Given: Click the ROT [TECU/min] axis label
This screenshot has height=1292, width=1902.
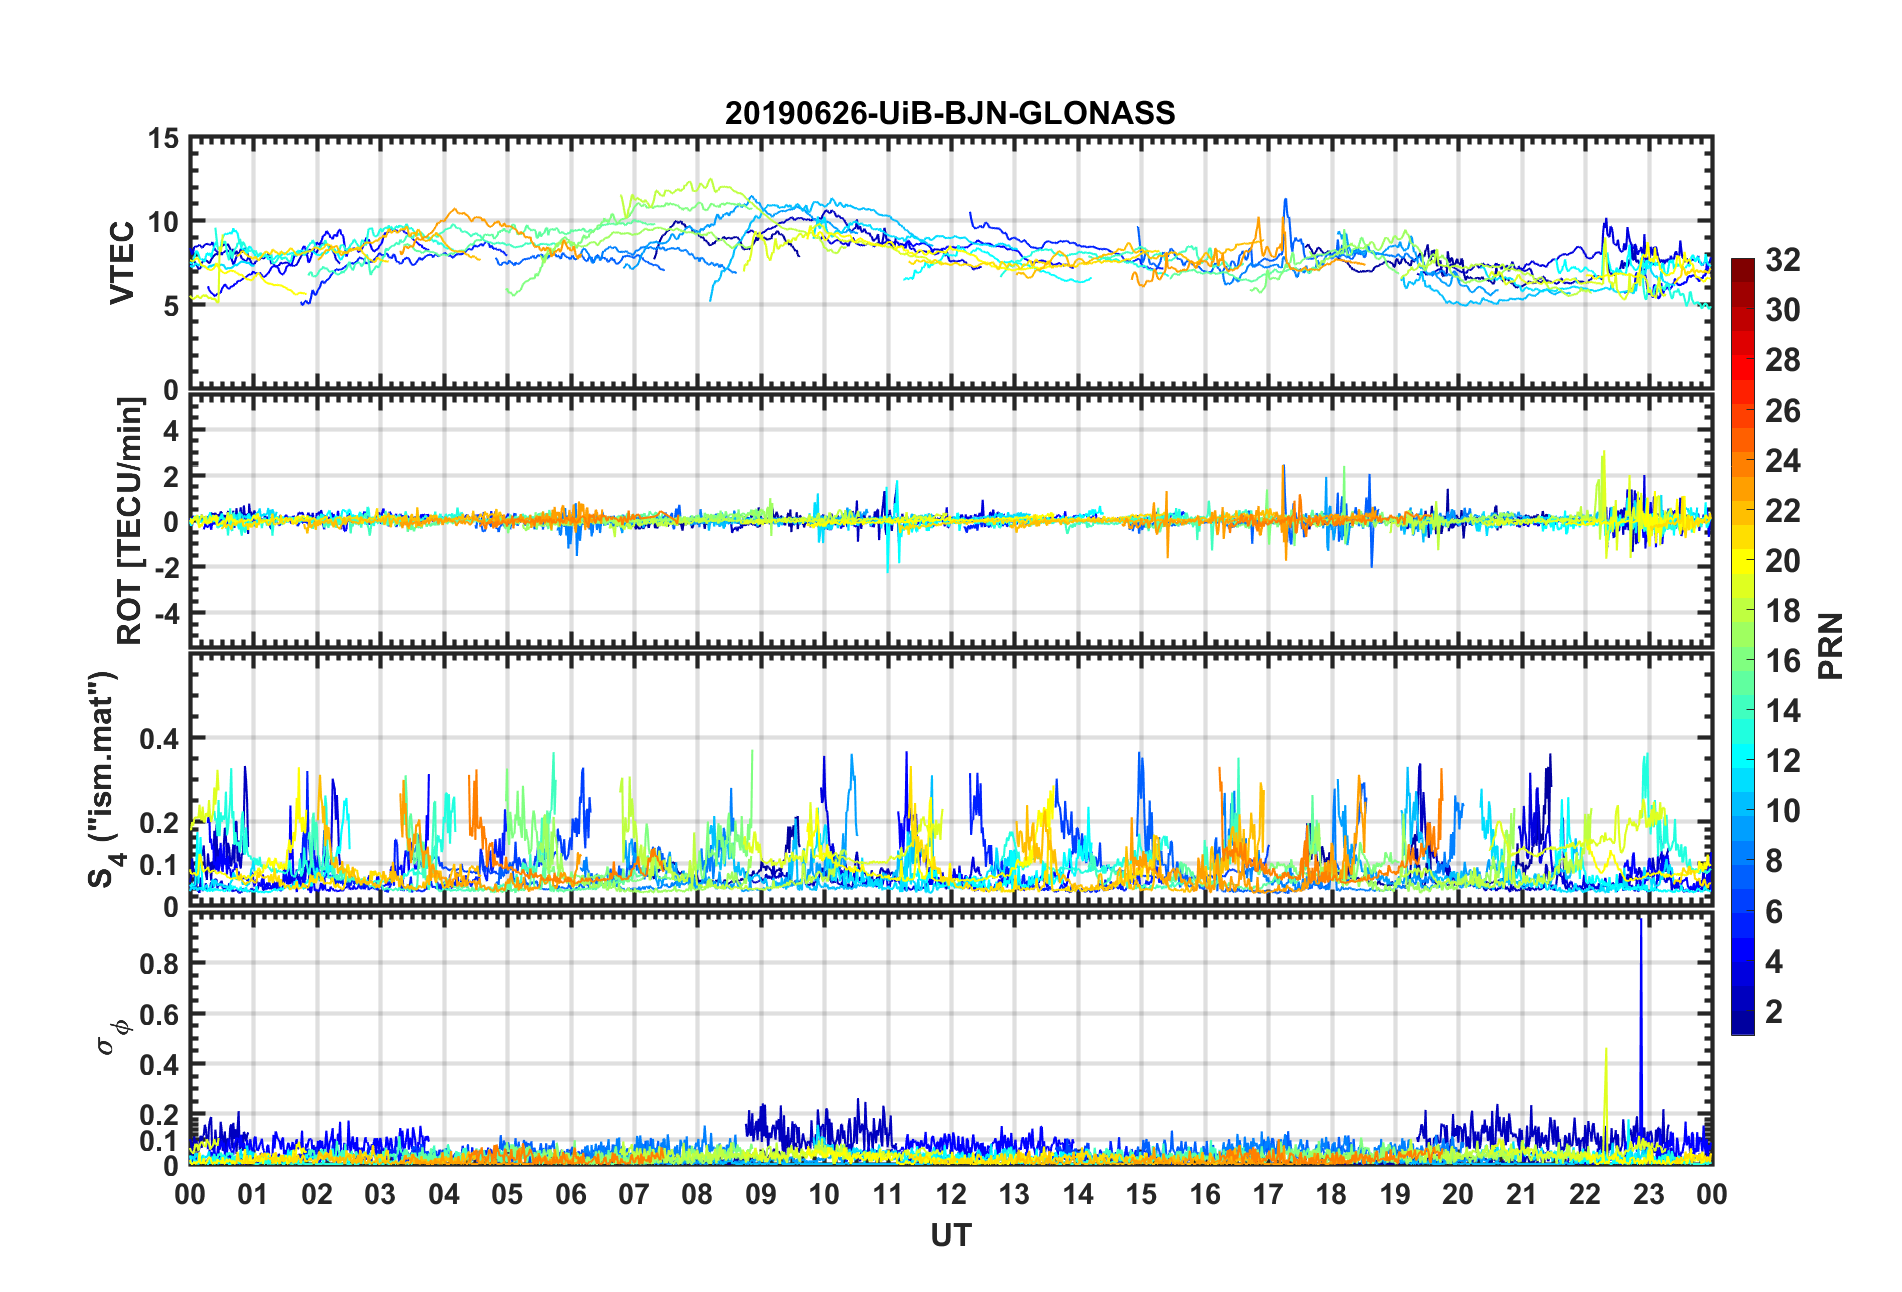Looking at the screenshot, I should (130, 521).
